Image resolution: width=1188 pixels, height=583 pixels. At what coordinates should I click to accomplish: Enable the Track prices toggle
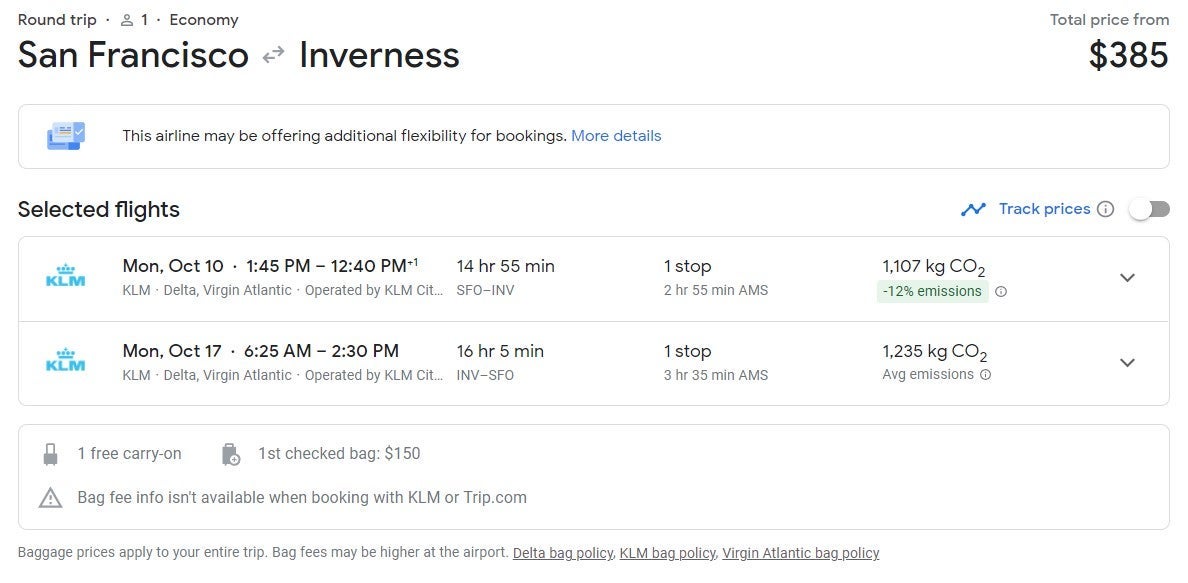[x=1149, y=209]
